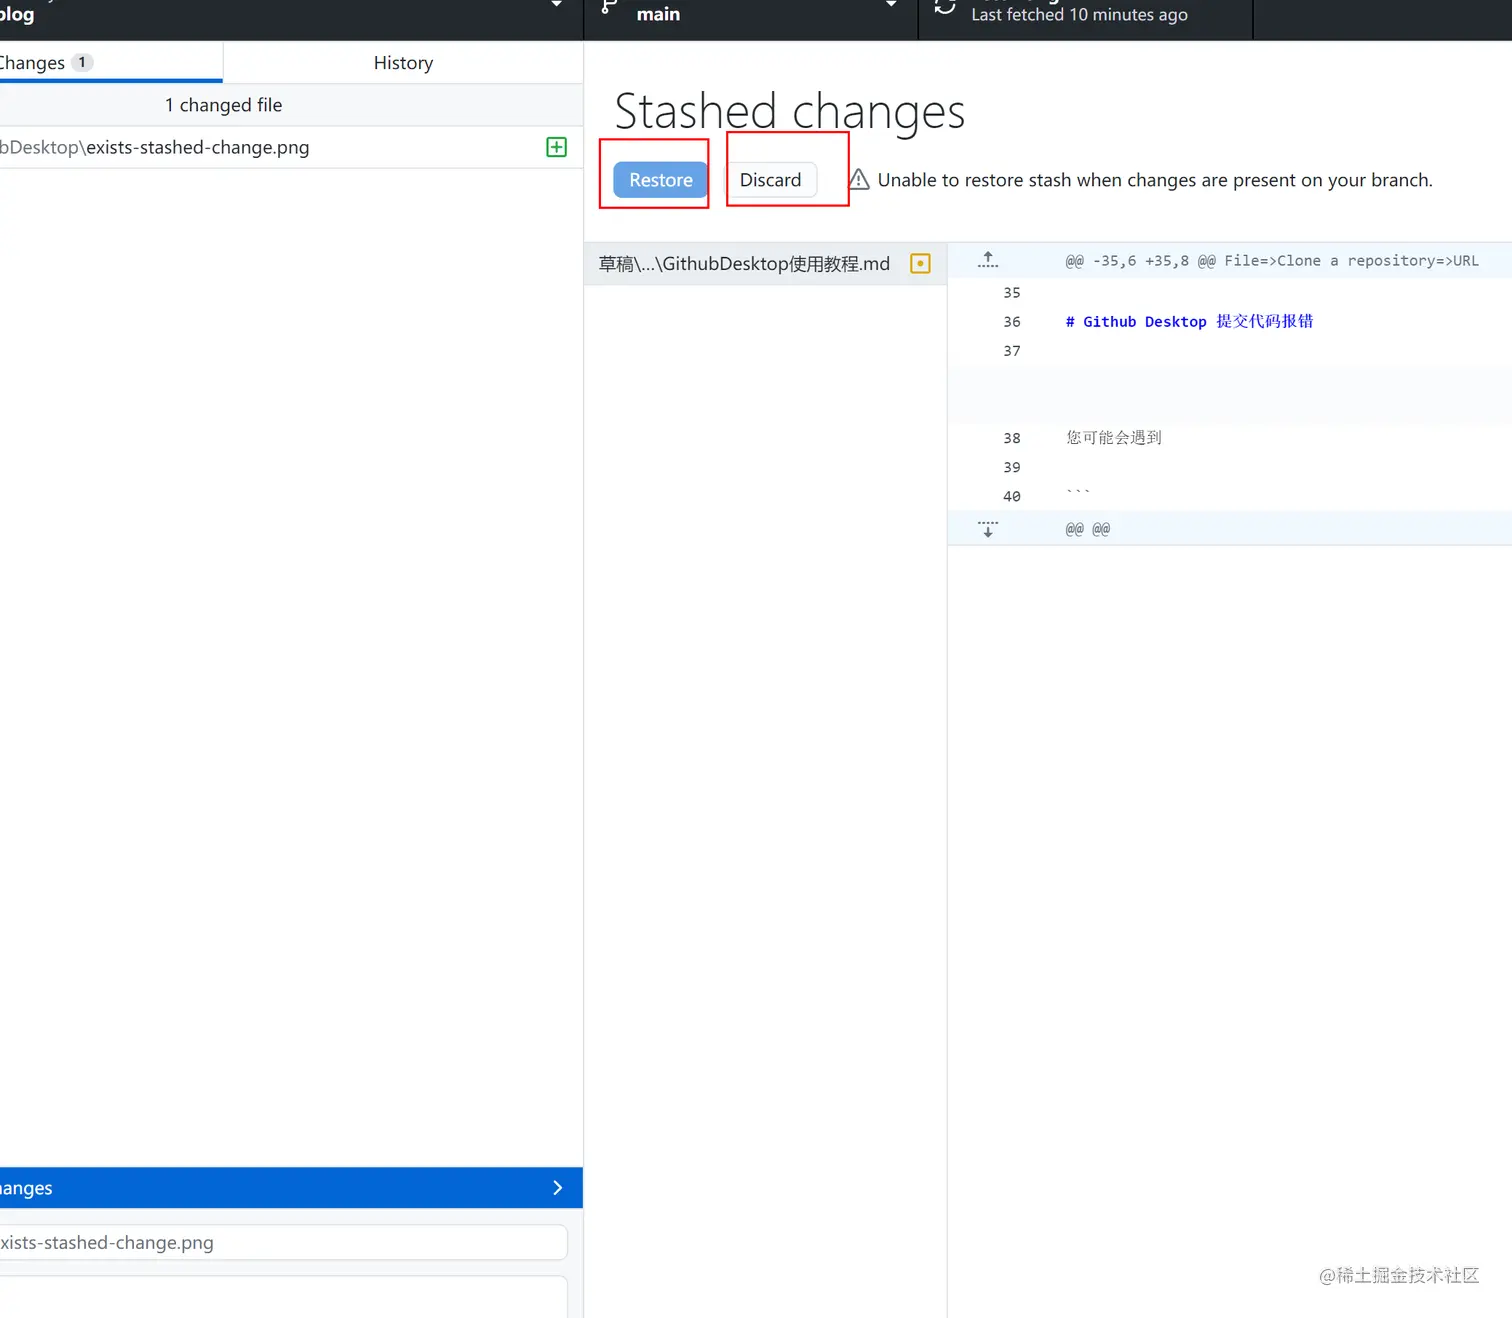Click Last fetched 10 minutes ago
The height and width of the screenshot is (1318, 1512).
click(x=1079, y=15)
